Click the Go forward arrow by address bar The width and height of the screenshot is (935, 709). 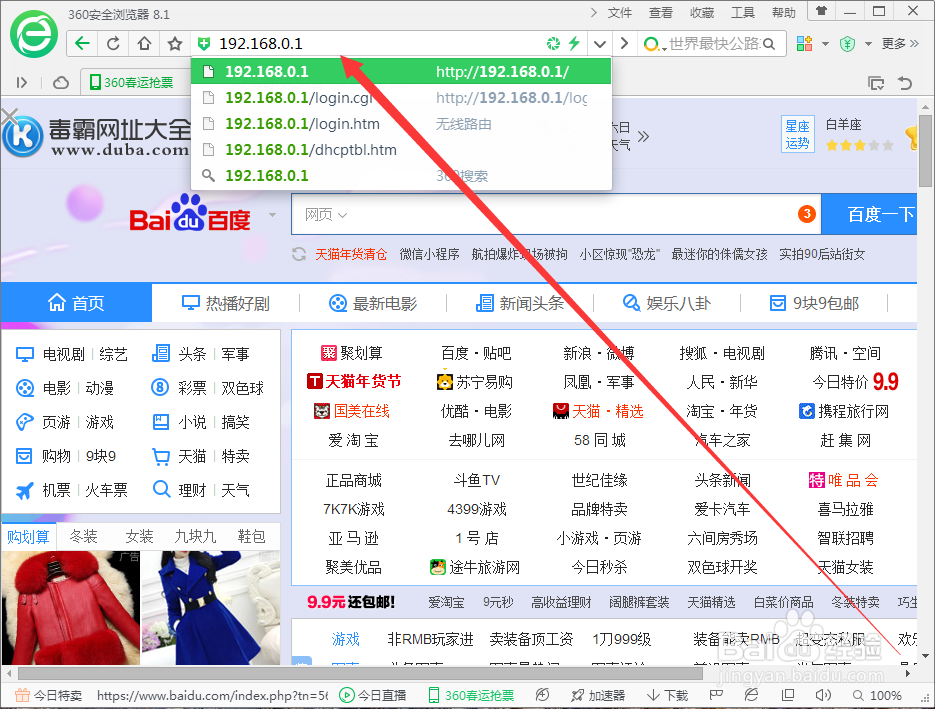(624, 44)
